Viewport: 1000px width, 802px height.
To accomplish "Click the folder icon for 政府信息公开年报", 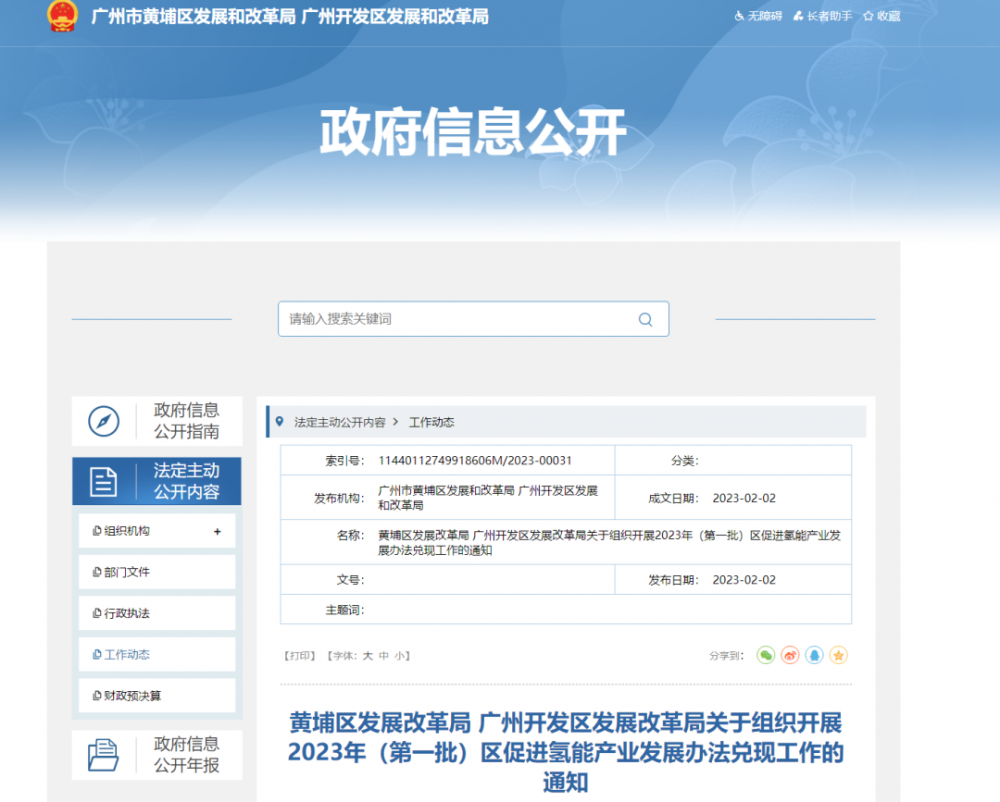I will (104, 754).
